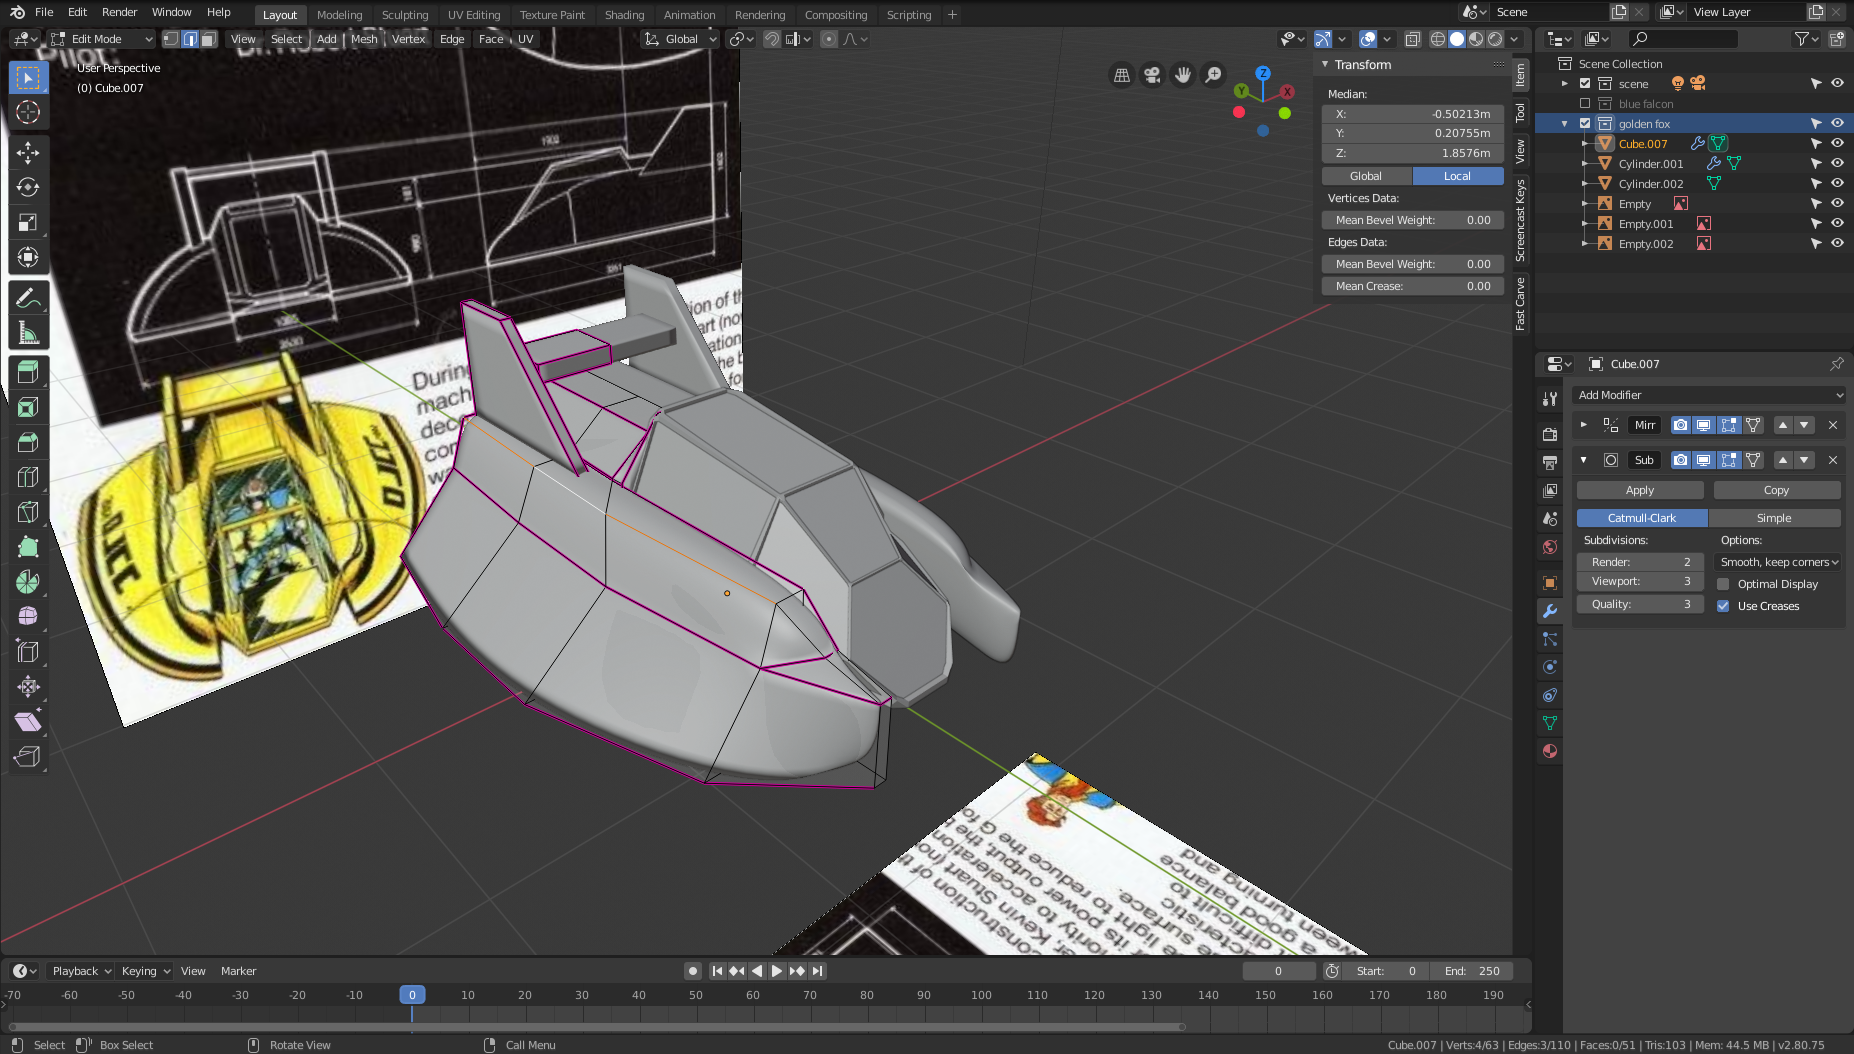Hide Empty.001 with its eye icon
This screenshot has height=1054, width=1854.
(1837, 223)
